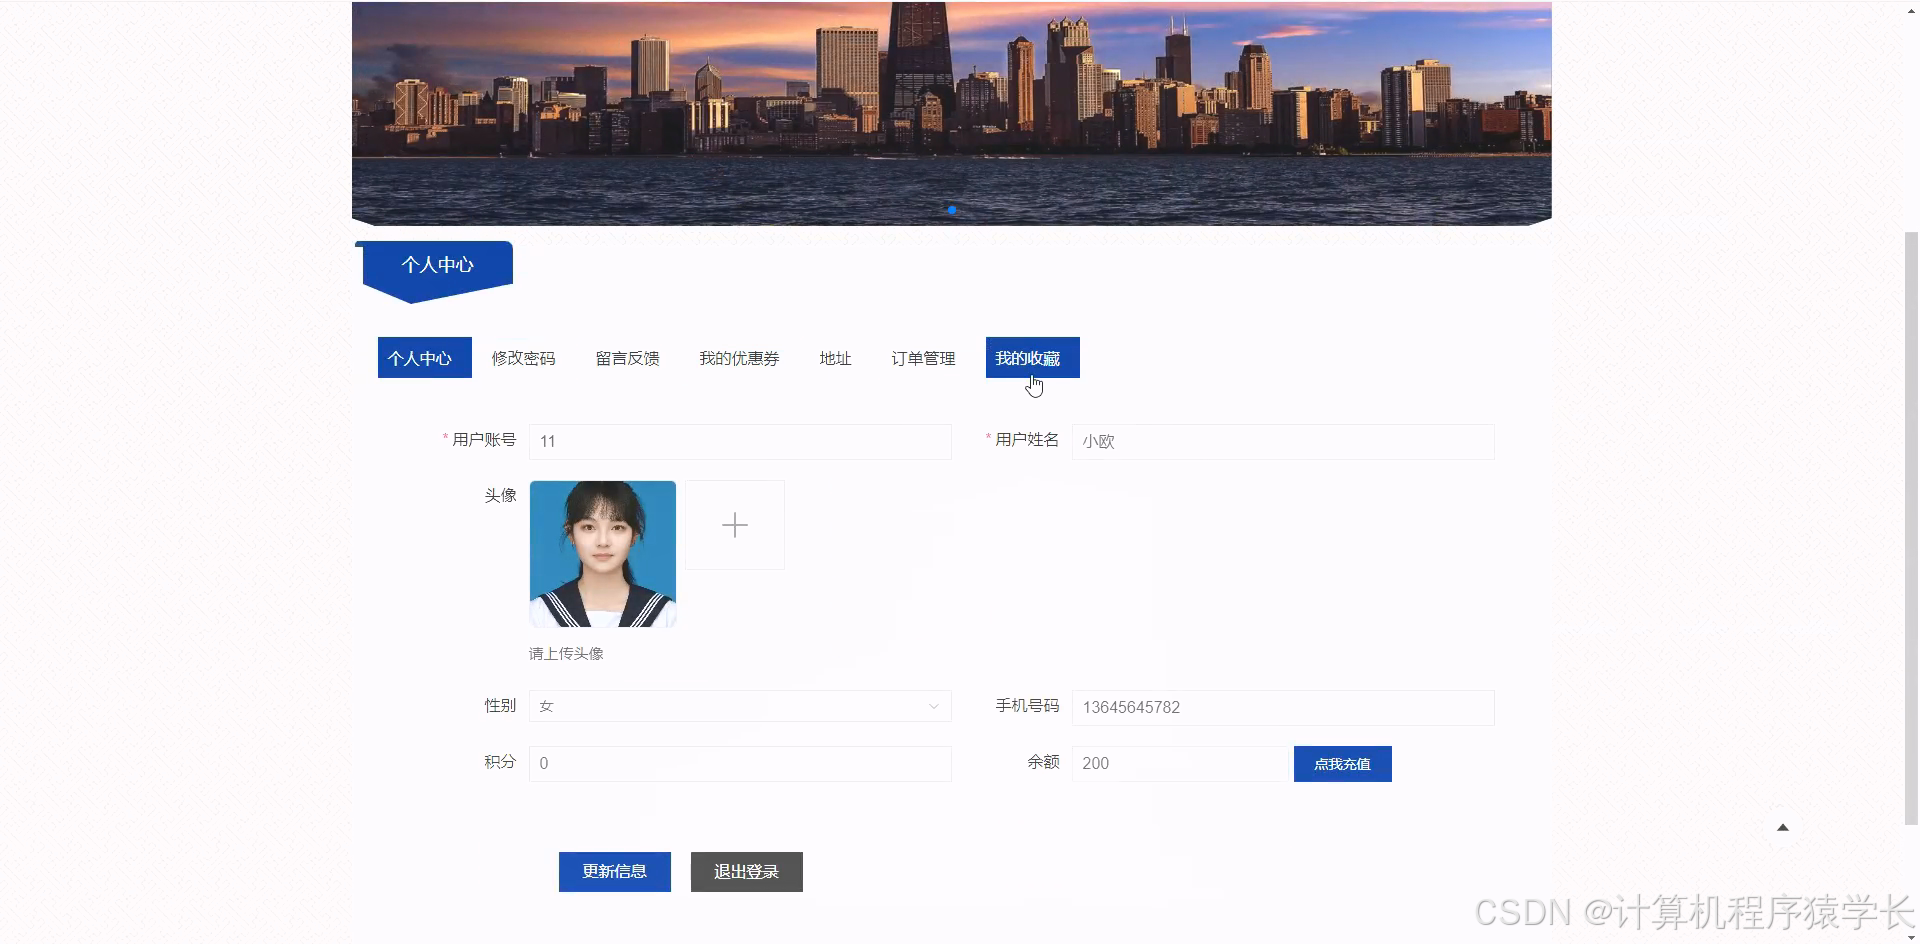This screenshot has width=1920, height=944.
Task: Select the carousel indicator dot
Action: (x=951, y=210)
